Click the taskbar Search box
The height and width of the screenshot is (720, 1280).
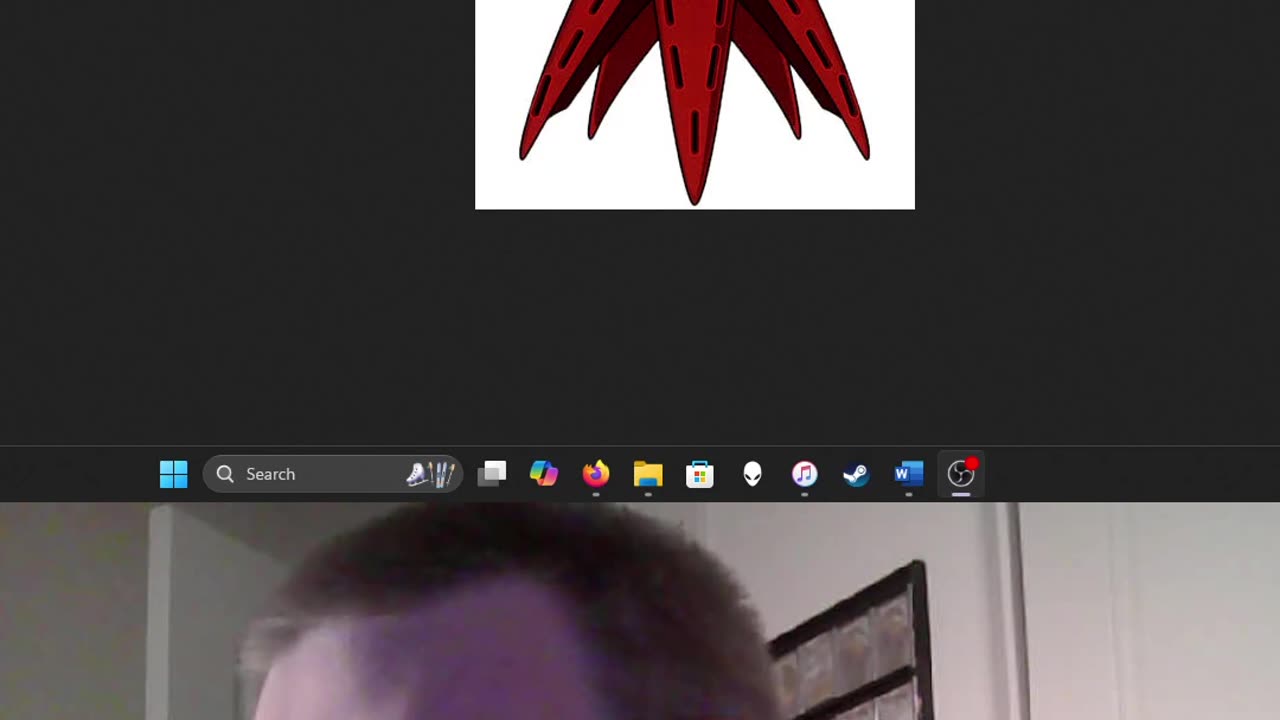click(x=333, y=474)
